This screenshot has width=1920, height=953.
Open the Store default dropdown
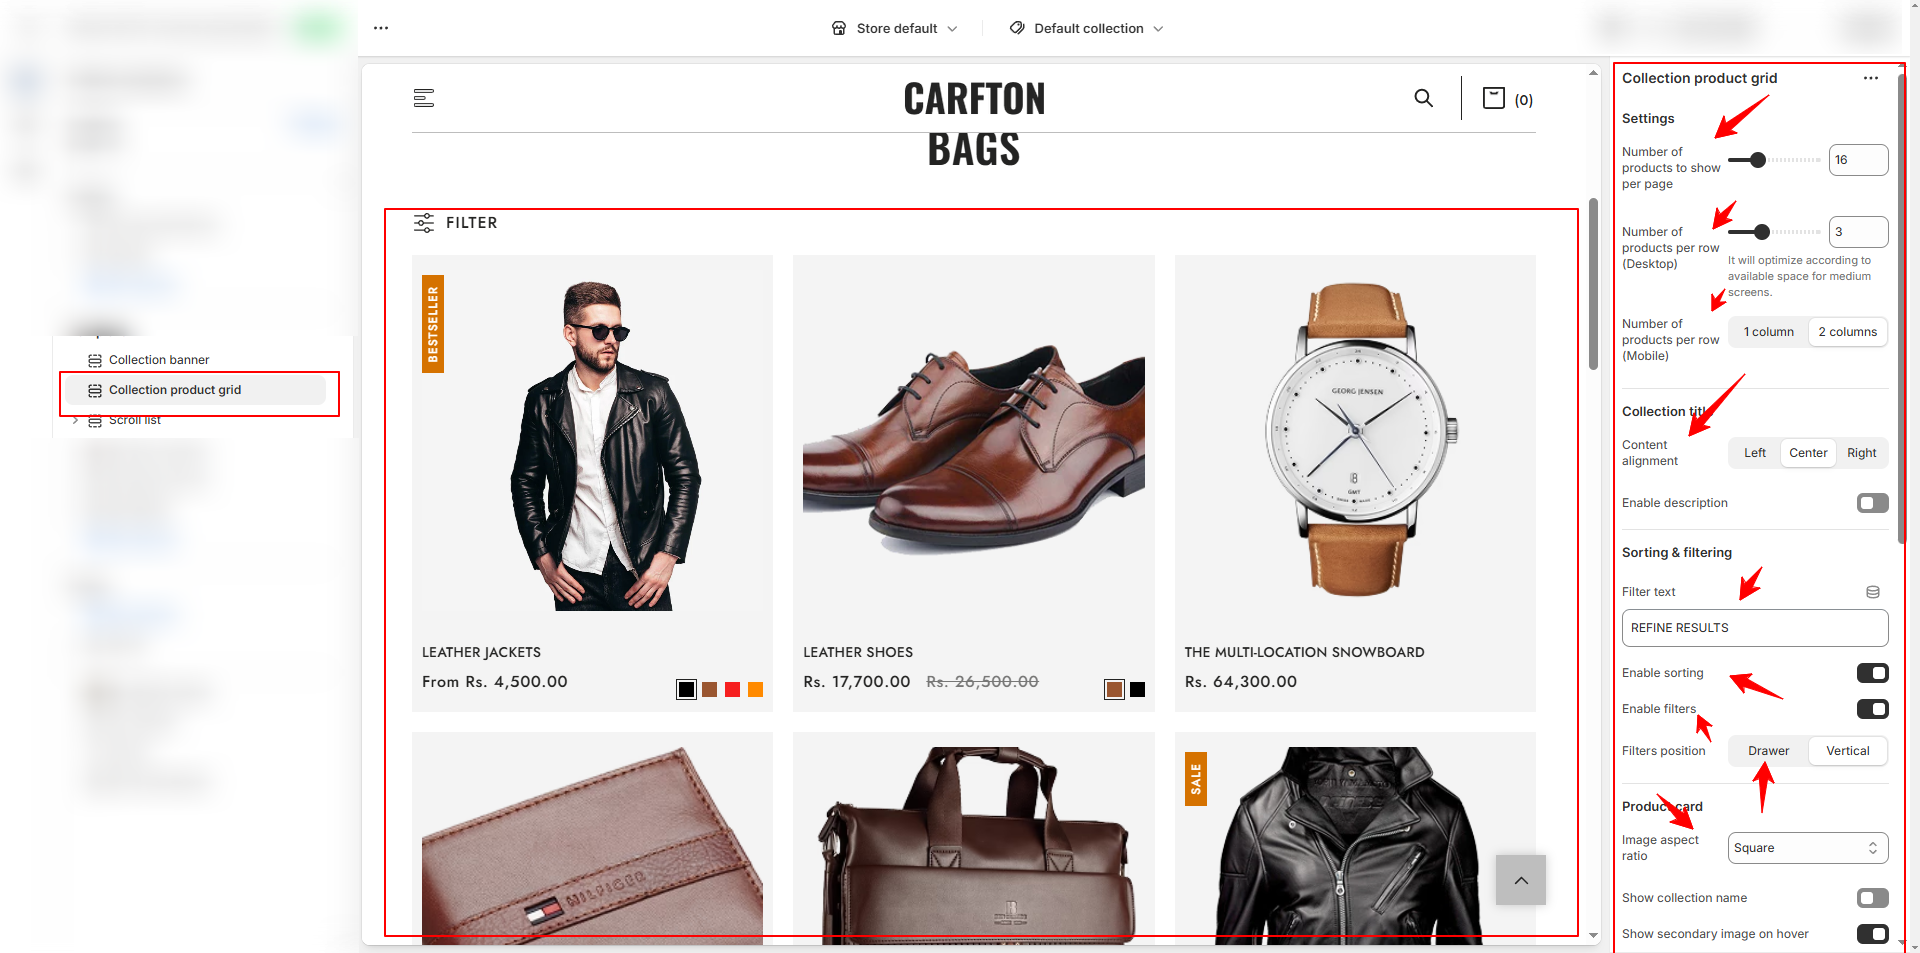(895, 28)
